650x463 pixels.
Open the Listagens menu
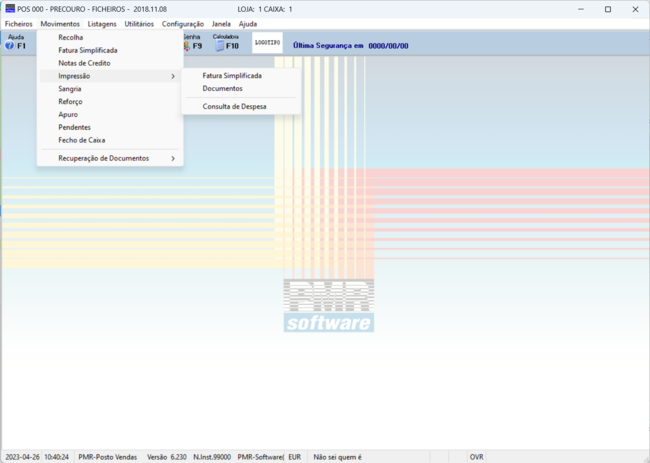pos(102,23)
